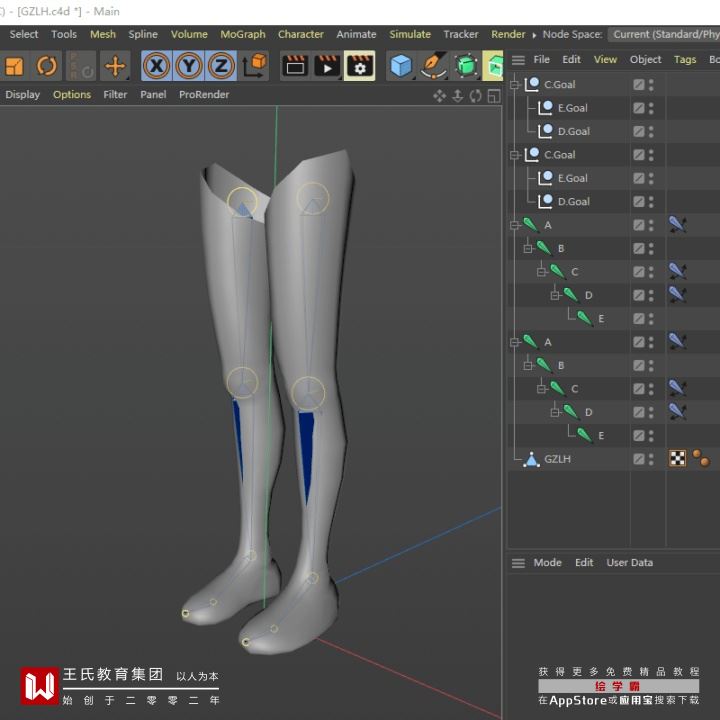Click the coordinate system icon
Screen dimensions: 720x720
click(255, 66)
